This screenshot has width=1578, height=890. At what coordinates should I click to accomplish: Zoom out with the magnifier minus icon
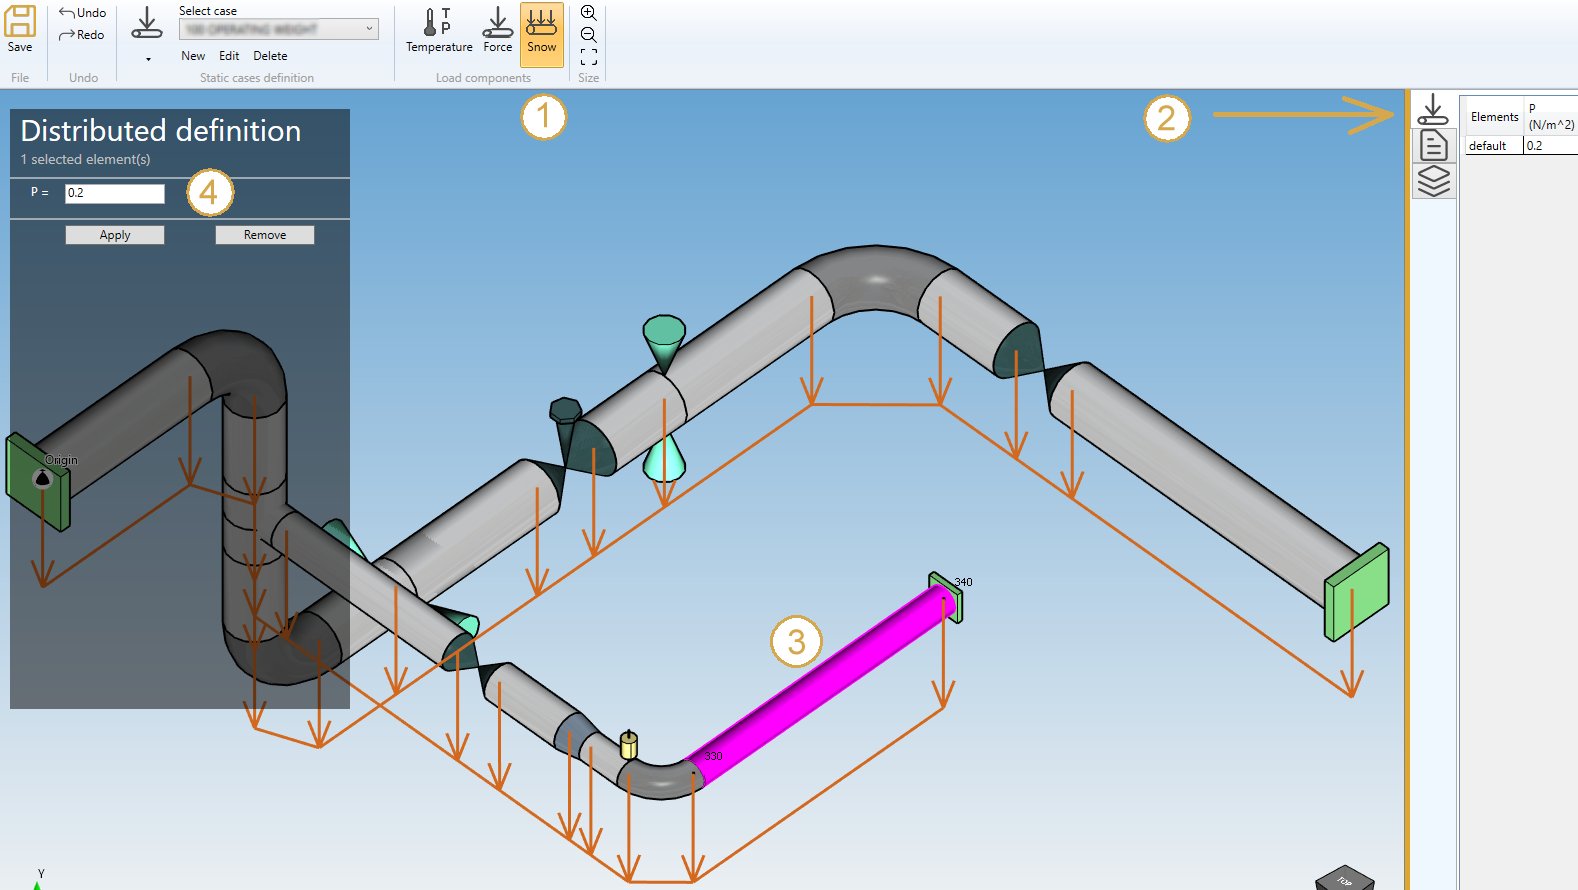(589, 35)
